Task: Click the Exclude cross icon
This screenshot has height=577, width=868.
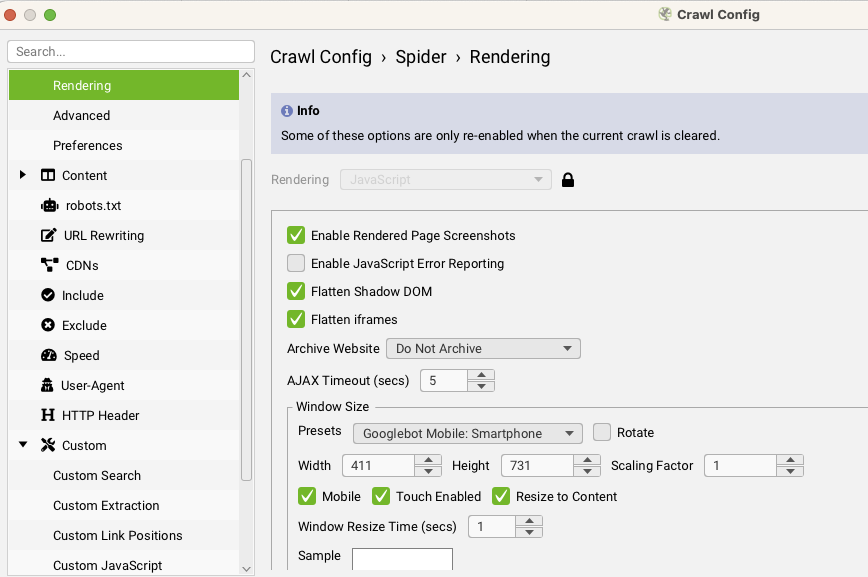Action: pyautogui.click(x=48, y=326)
